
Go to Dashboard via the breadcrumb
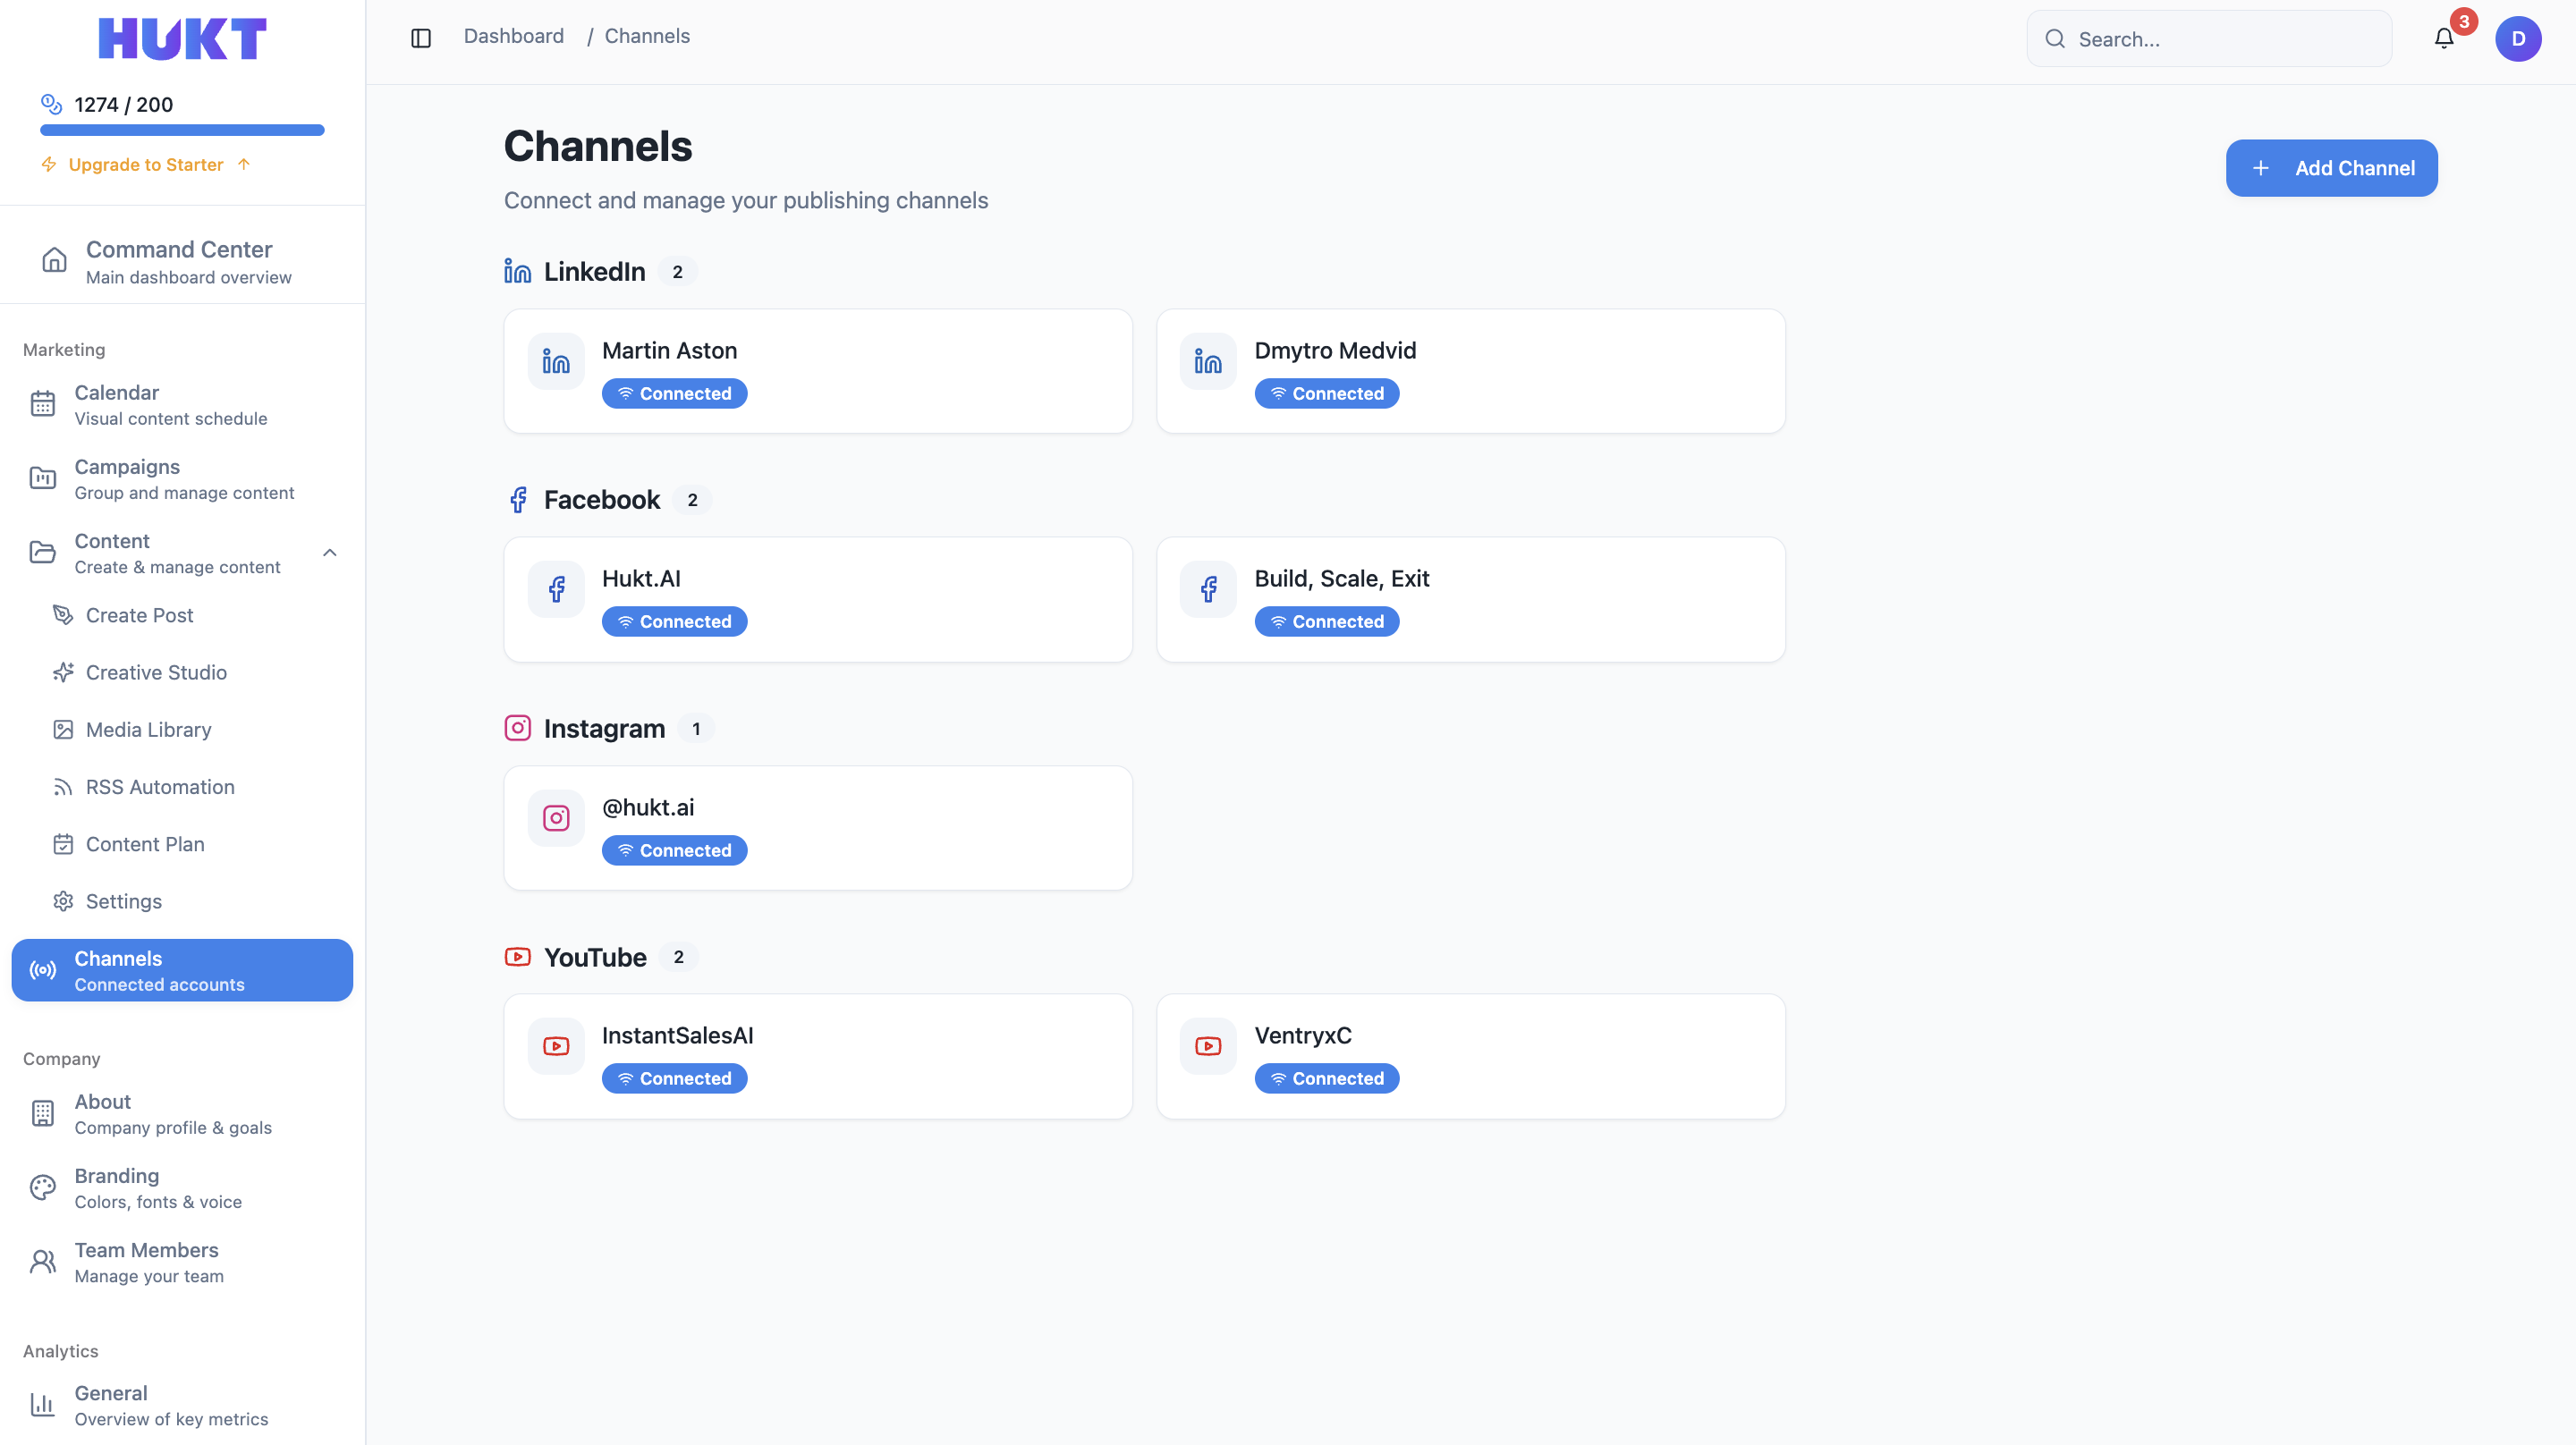click(513, 35)
